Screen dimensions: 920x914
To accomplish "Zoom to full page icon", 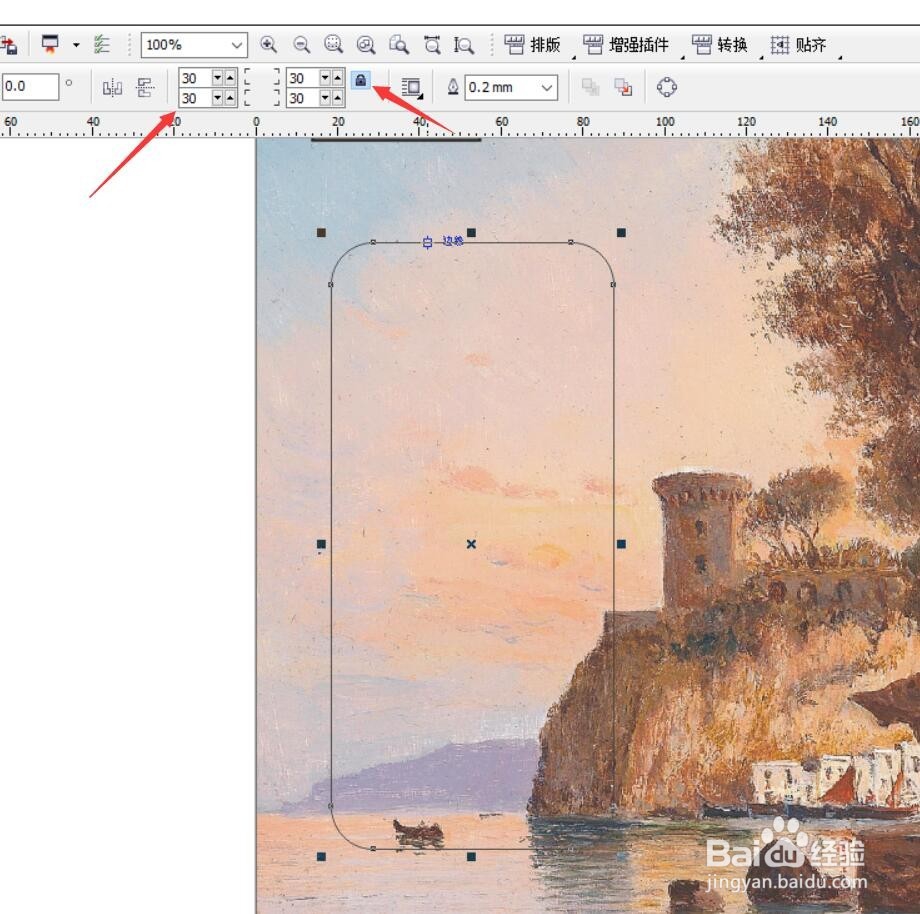I will coord(399,45).
